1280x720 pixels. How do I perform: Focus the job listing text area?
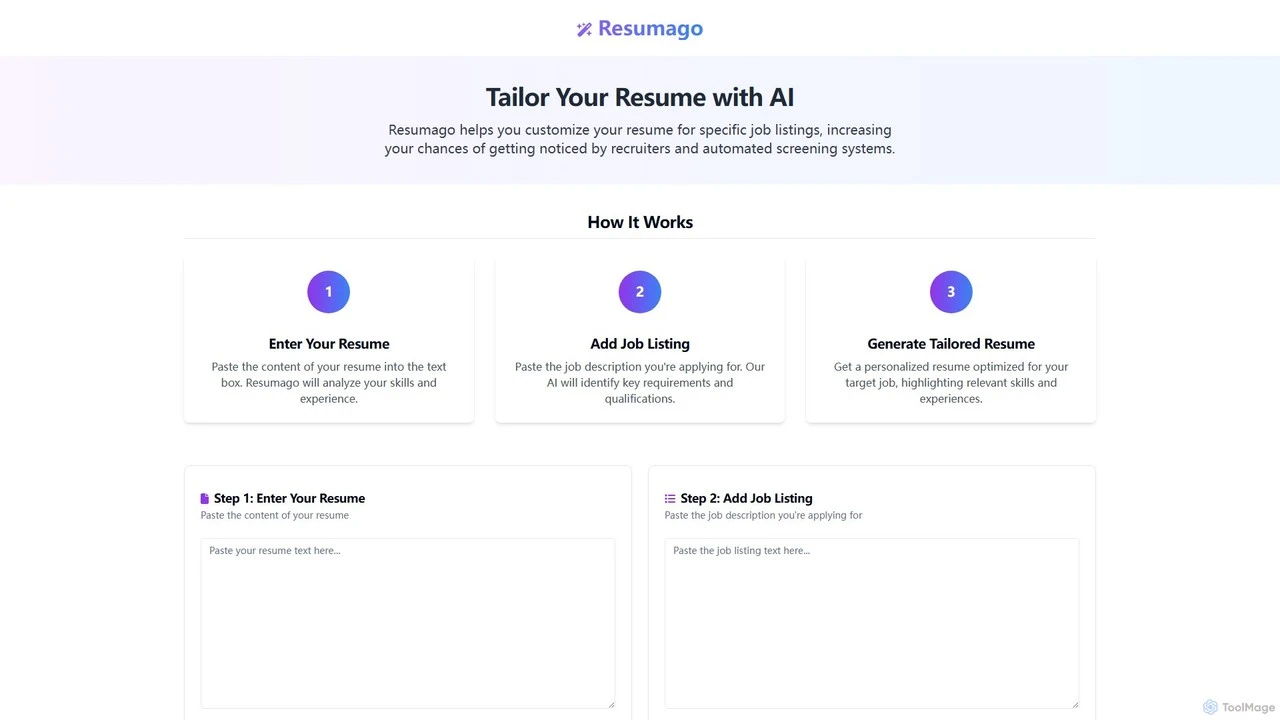(x=872, y=624)
